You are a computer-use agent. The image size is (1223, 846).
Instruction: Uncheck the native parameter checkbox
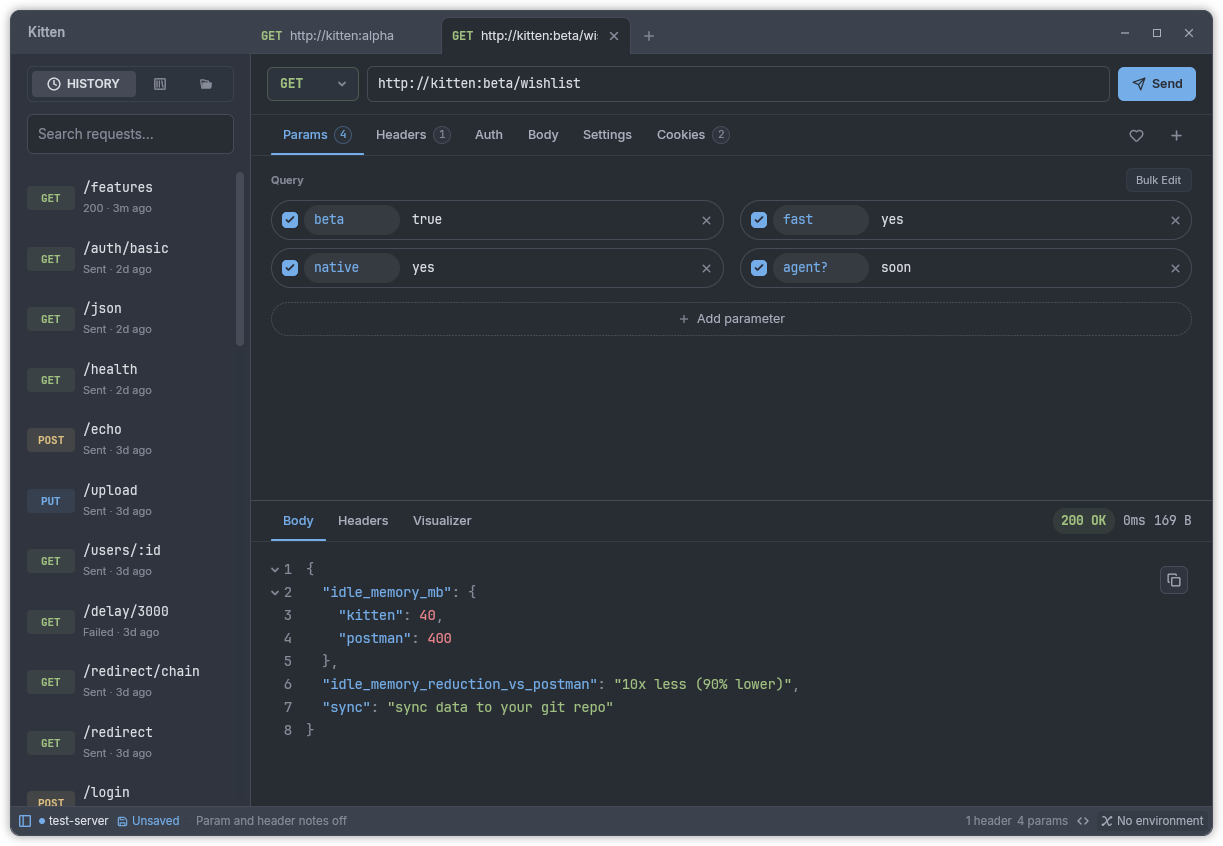click(x=290, y=268)
